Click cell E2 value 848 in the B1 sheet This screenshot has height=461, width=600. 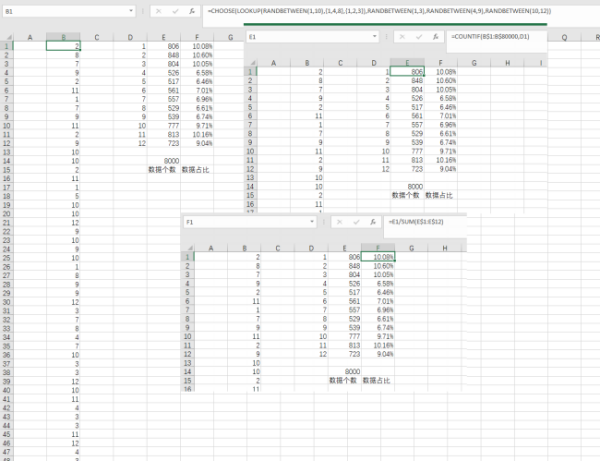point(163,55)
